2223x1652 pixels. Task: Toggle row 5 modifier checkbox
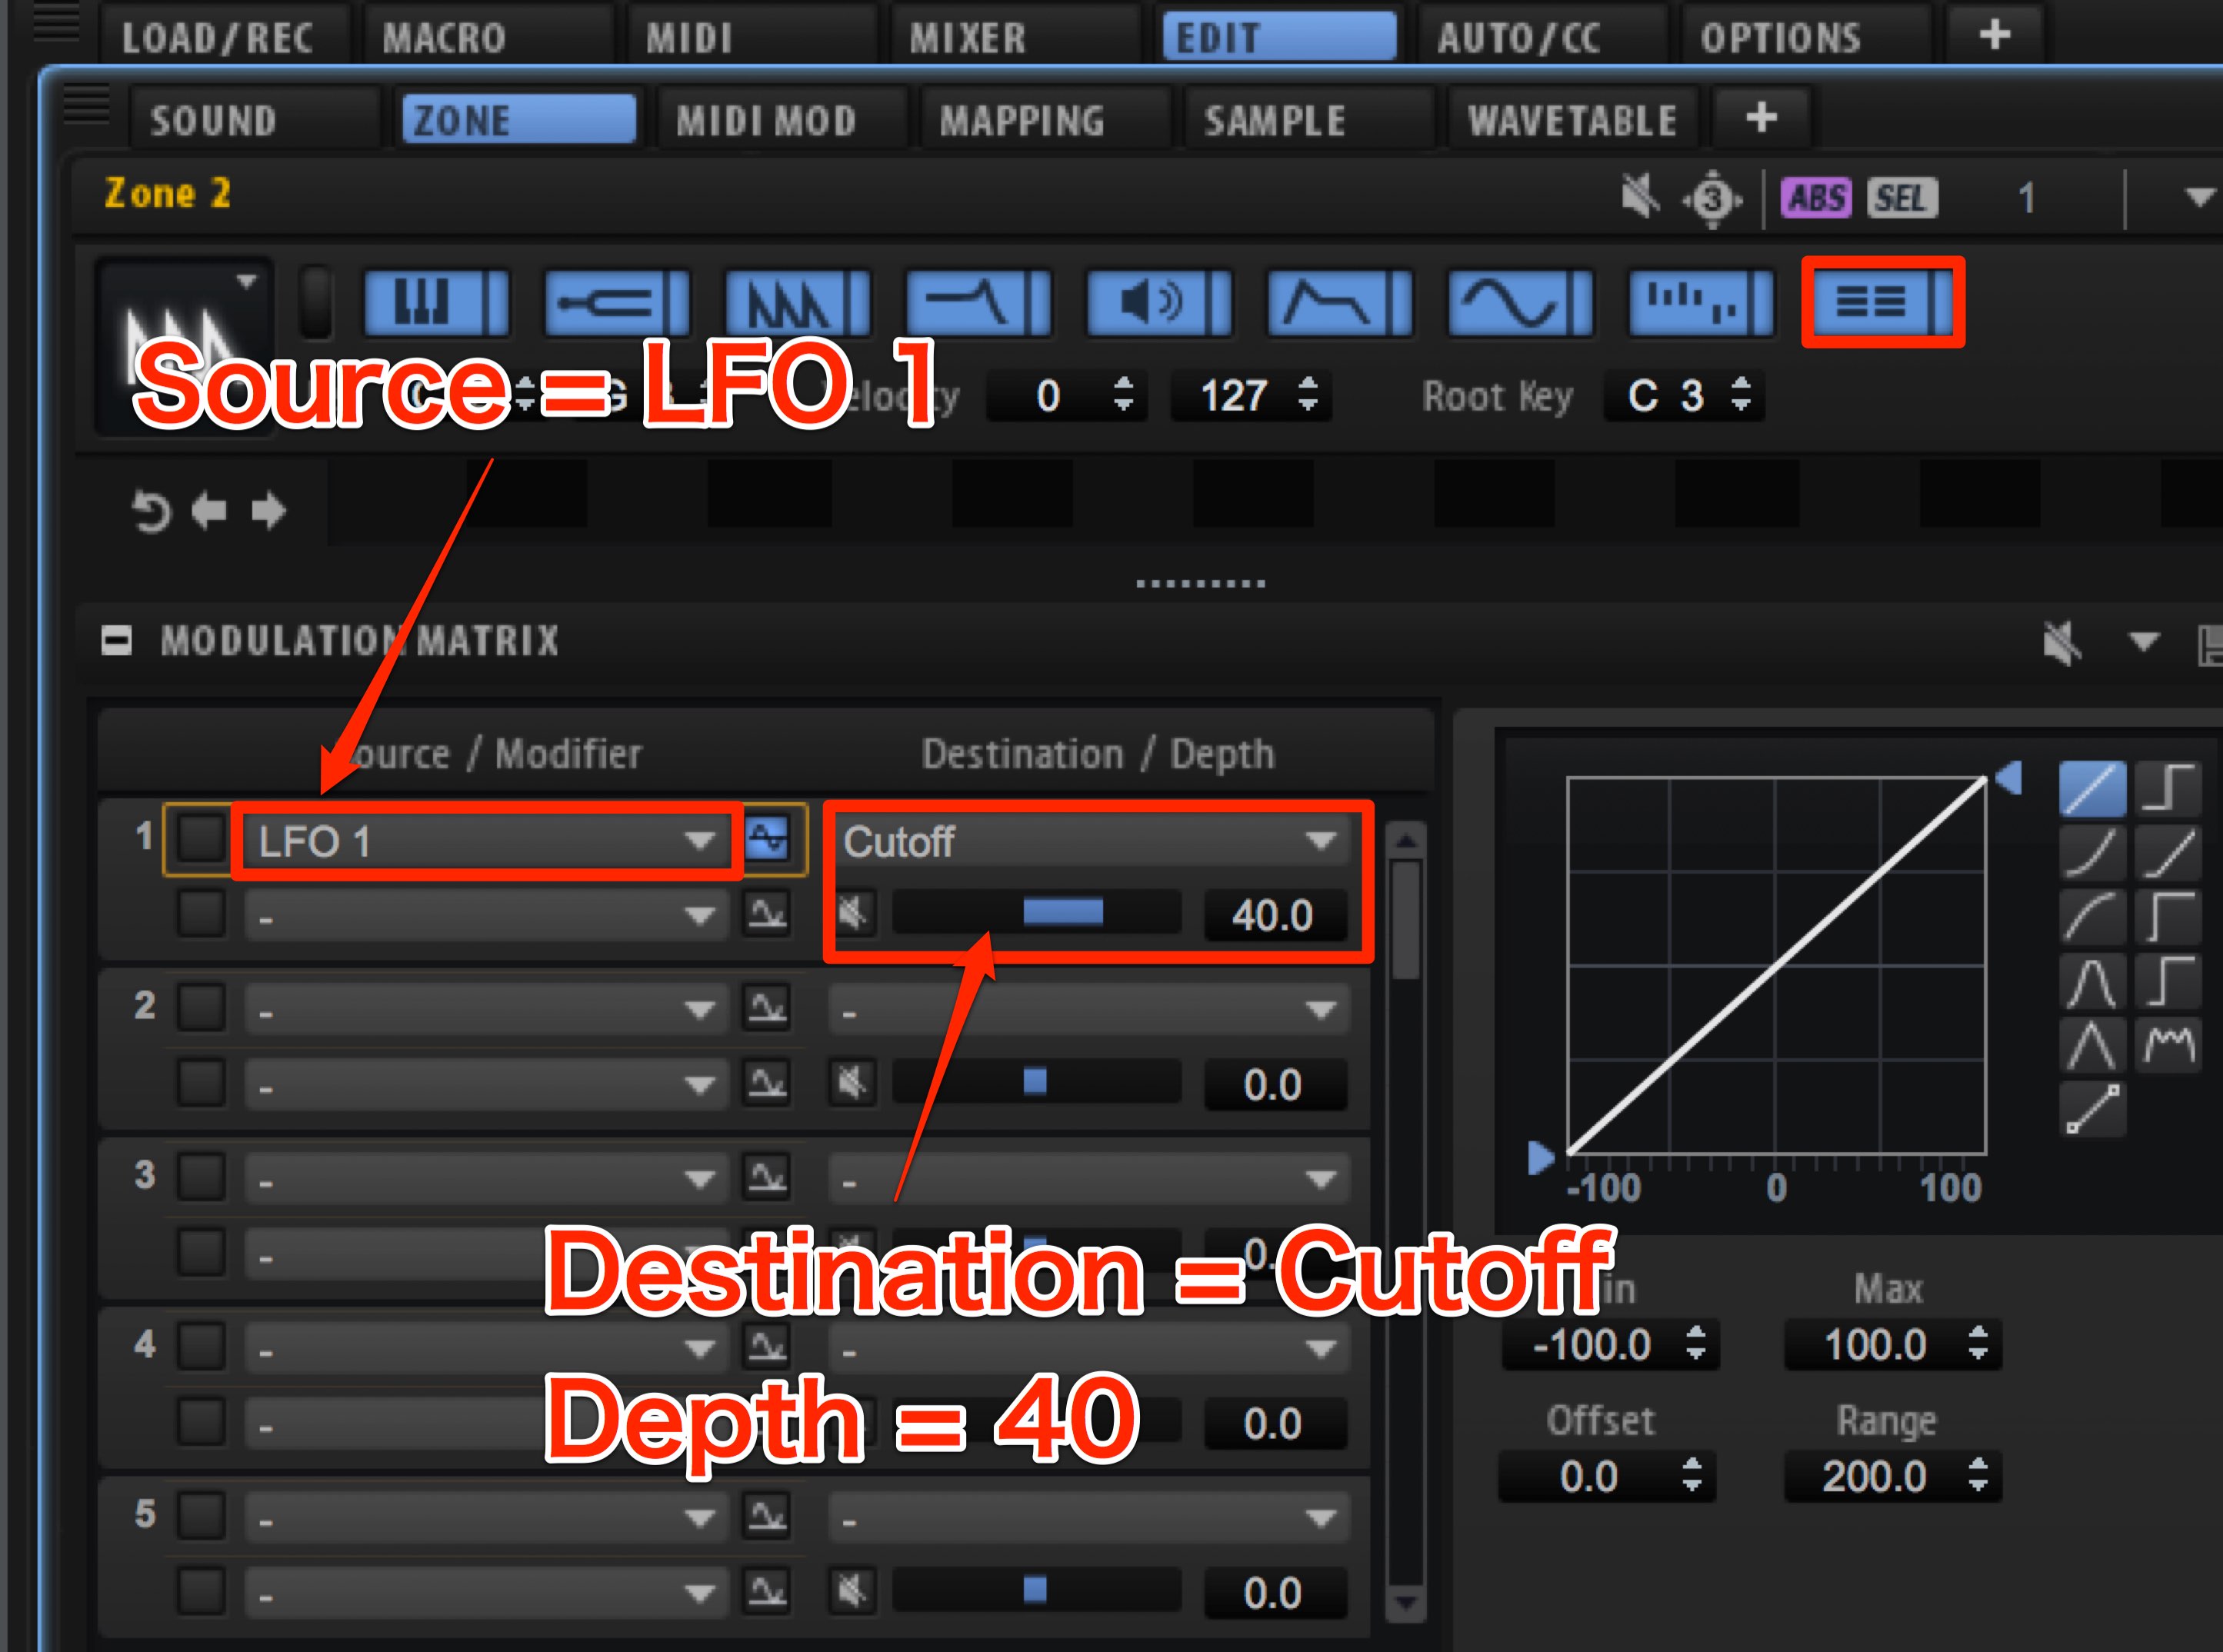(x=201, y=1591)
